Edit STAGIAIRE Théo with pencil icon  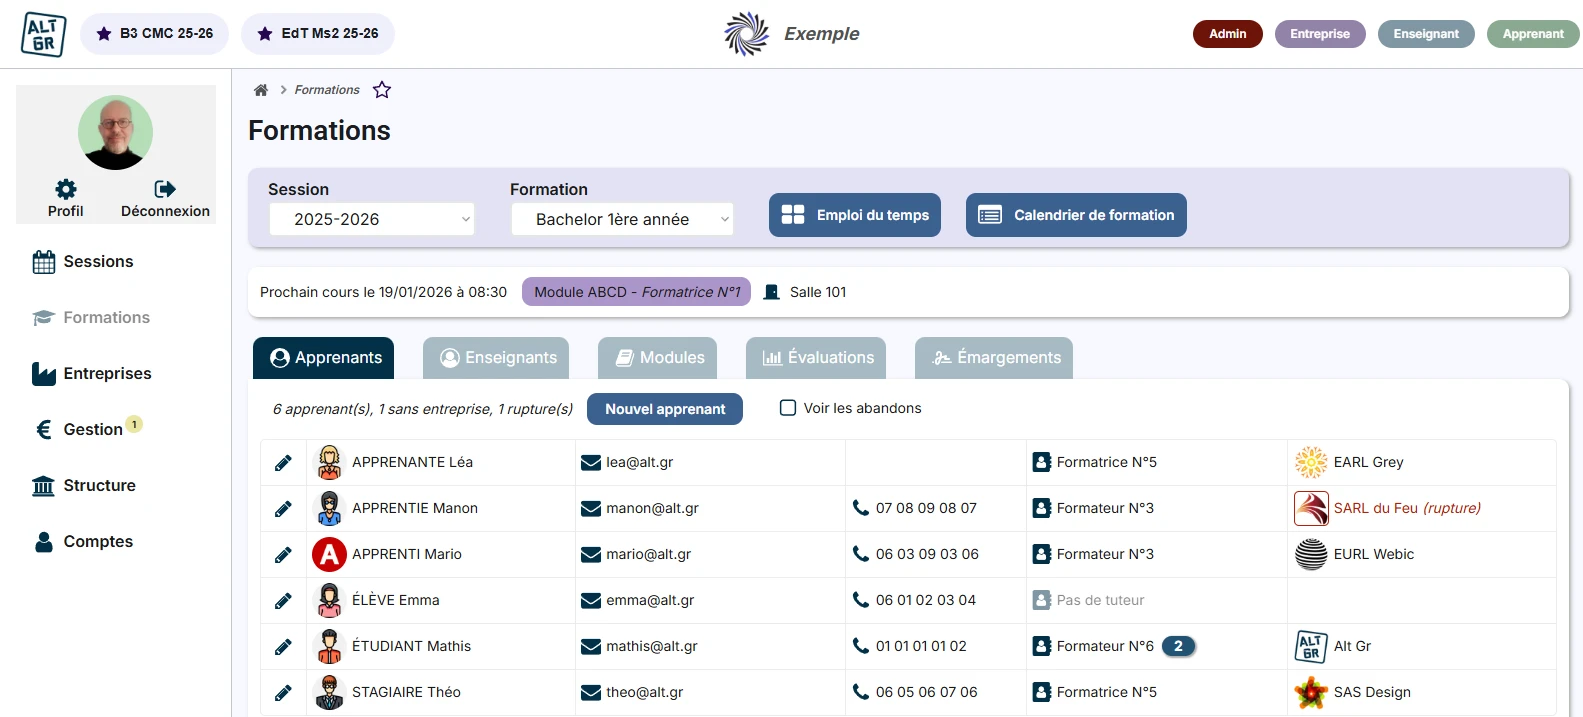click(x=283, y=693)
